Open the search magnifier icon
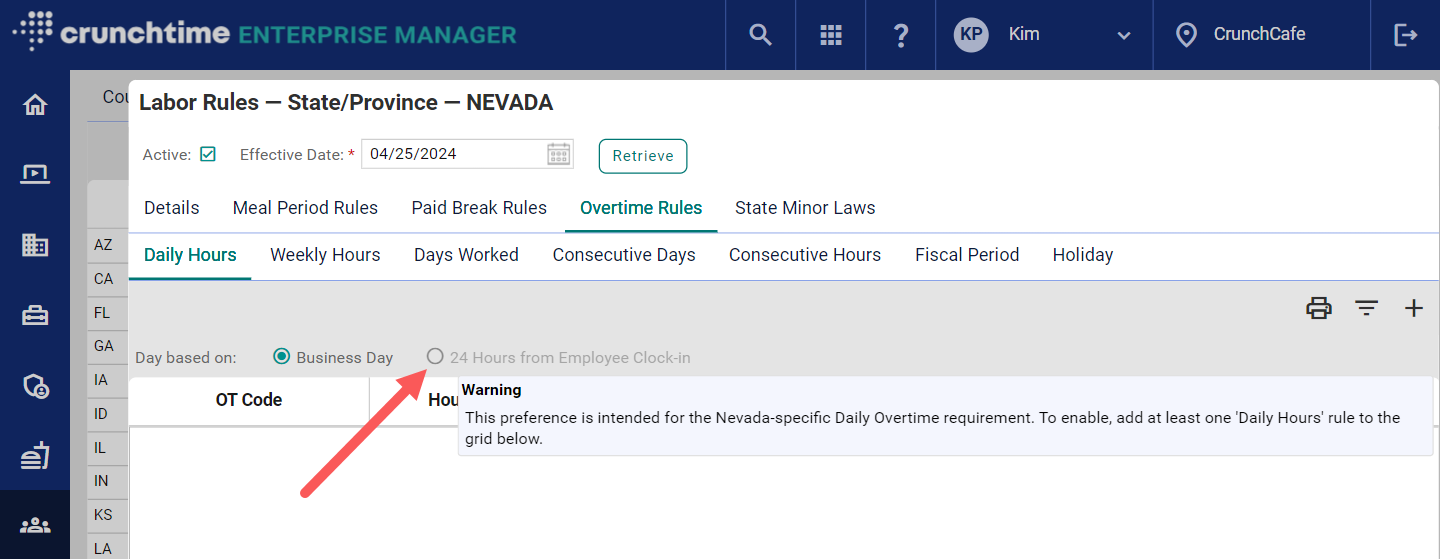Viewport: 1440px width, 559px height. click(x=760, y=35)
